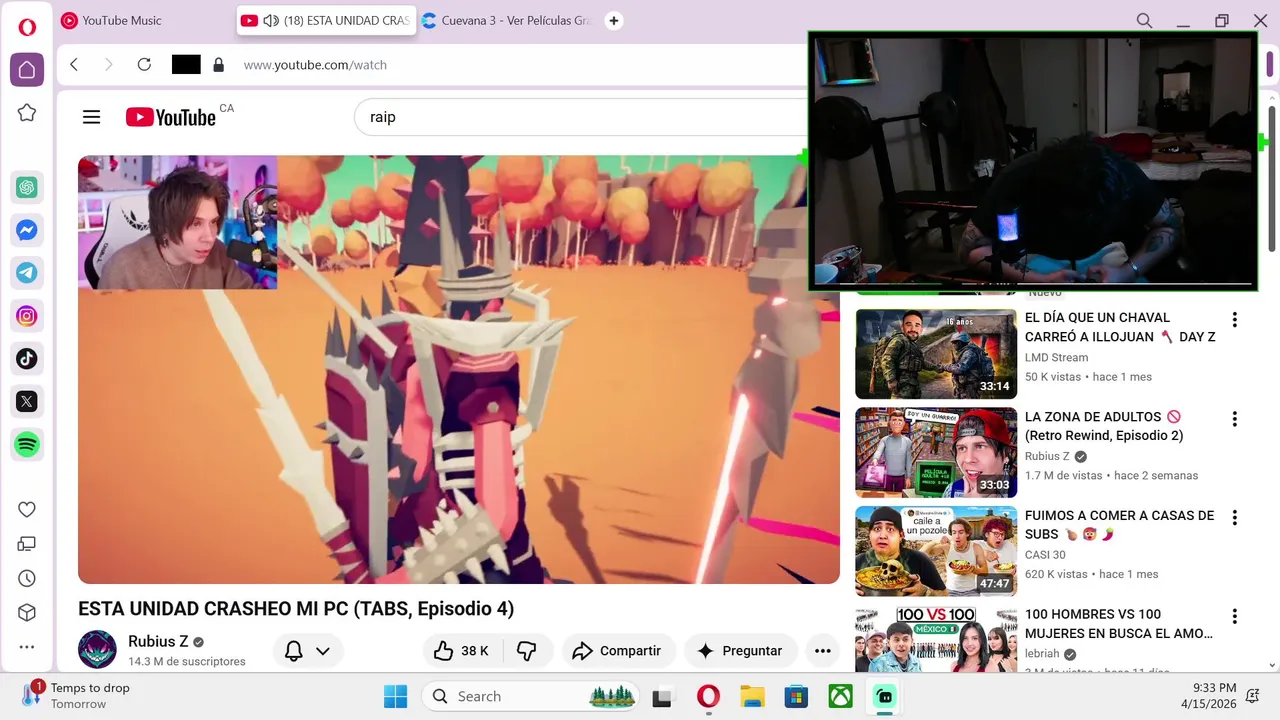
Task: Click the 33:14 DayZ video thumbnail
Action: 936,354
